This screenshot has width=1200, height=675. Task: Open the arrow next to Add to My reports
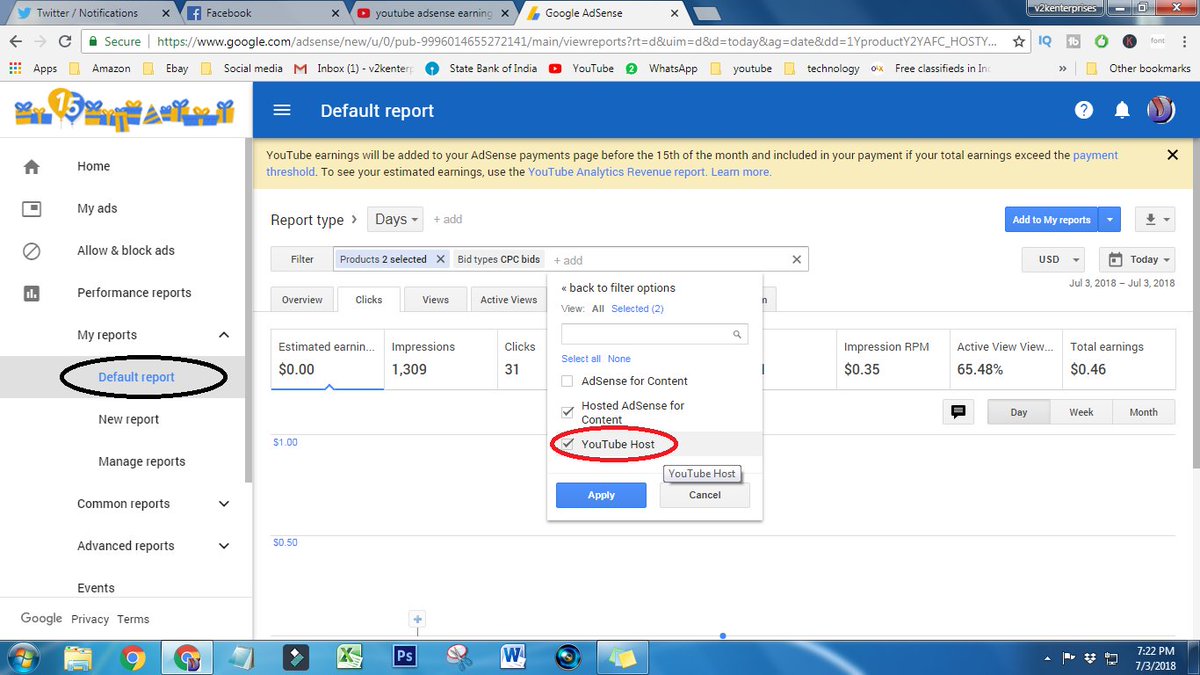pos(1109,219)
